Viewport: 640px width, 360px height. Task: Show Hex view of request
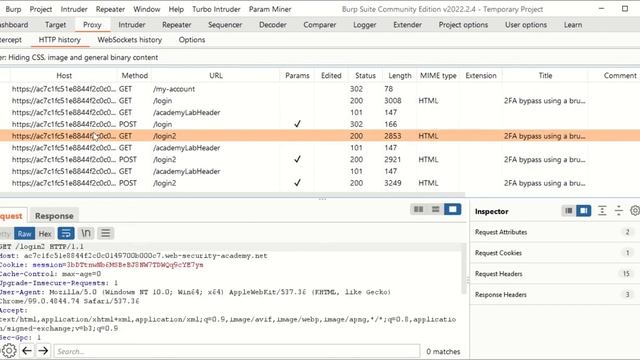pyautogui.click(x=45, y=233)
